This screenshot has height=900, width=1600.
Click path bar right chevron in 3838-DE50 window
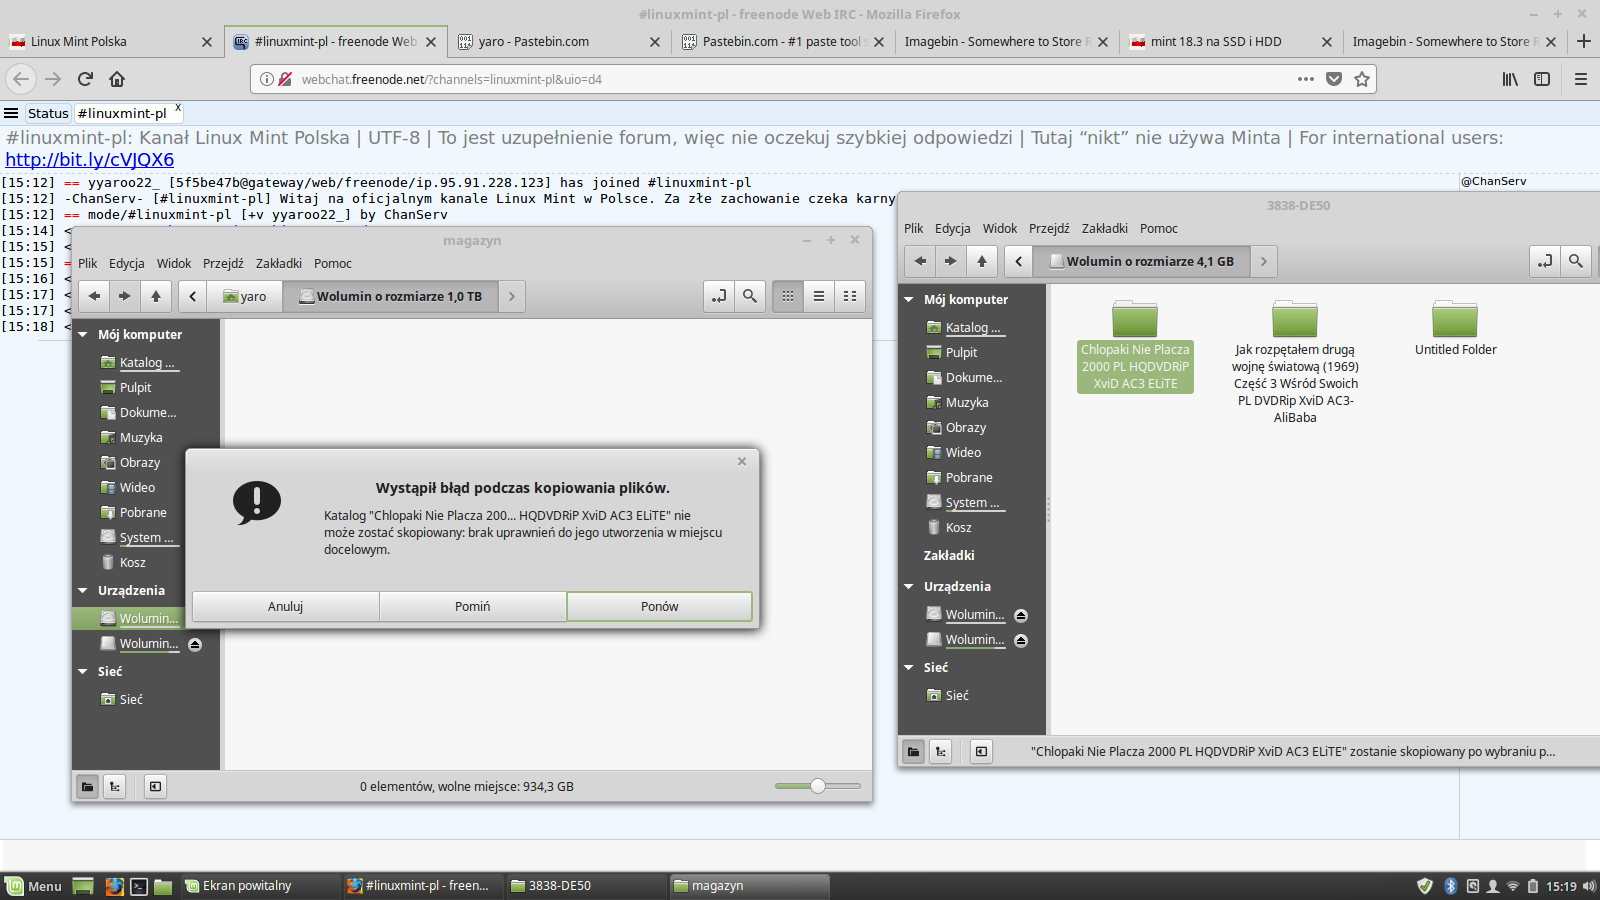pos(1264,261)
